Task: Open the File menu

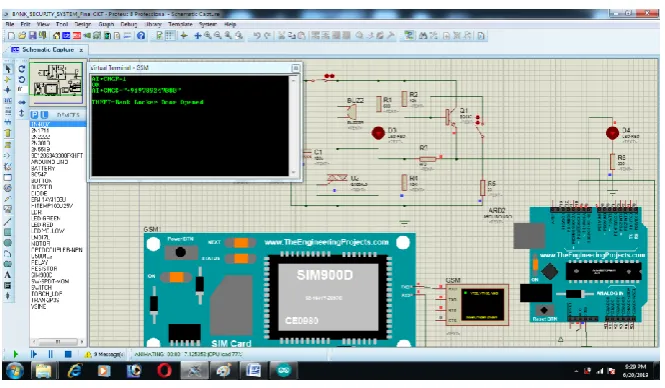Action: tap(10, 25)
